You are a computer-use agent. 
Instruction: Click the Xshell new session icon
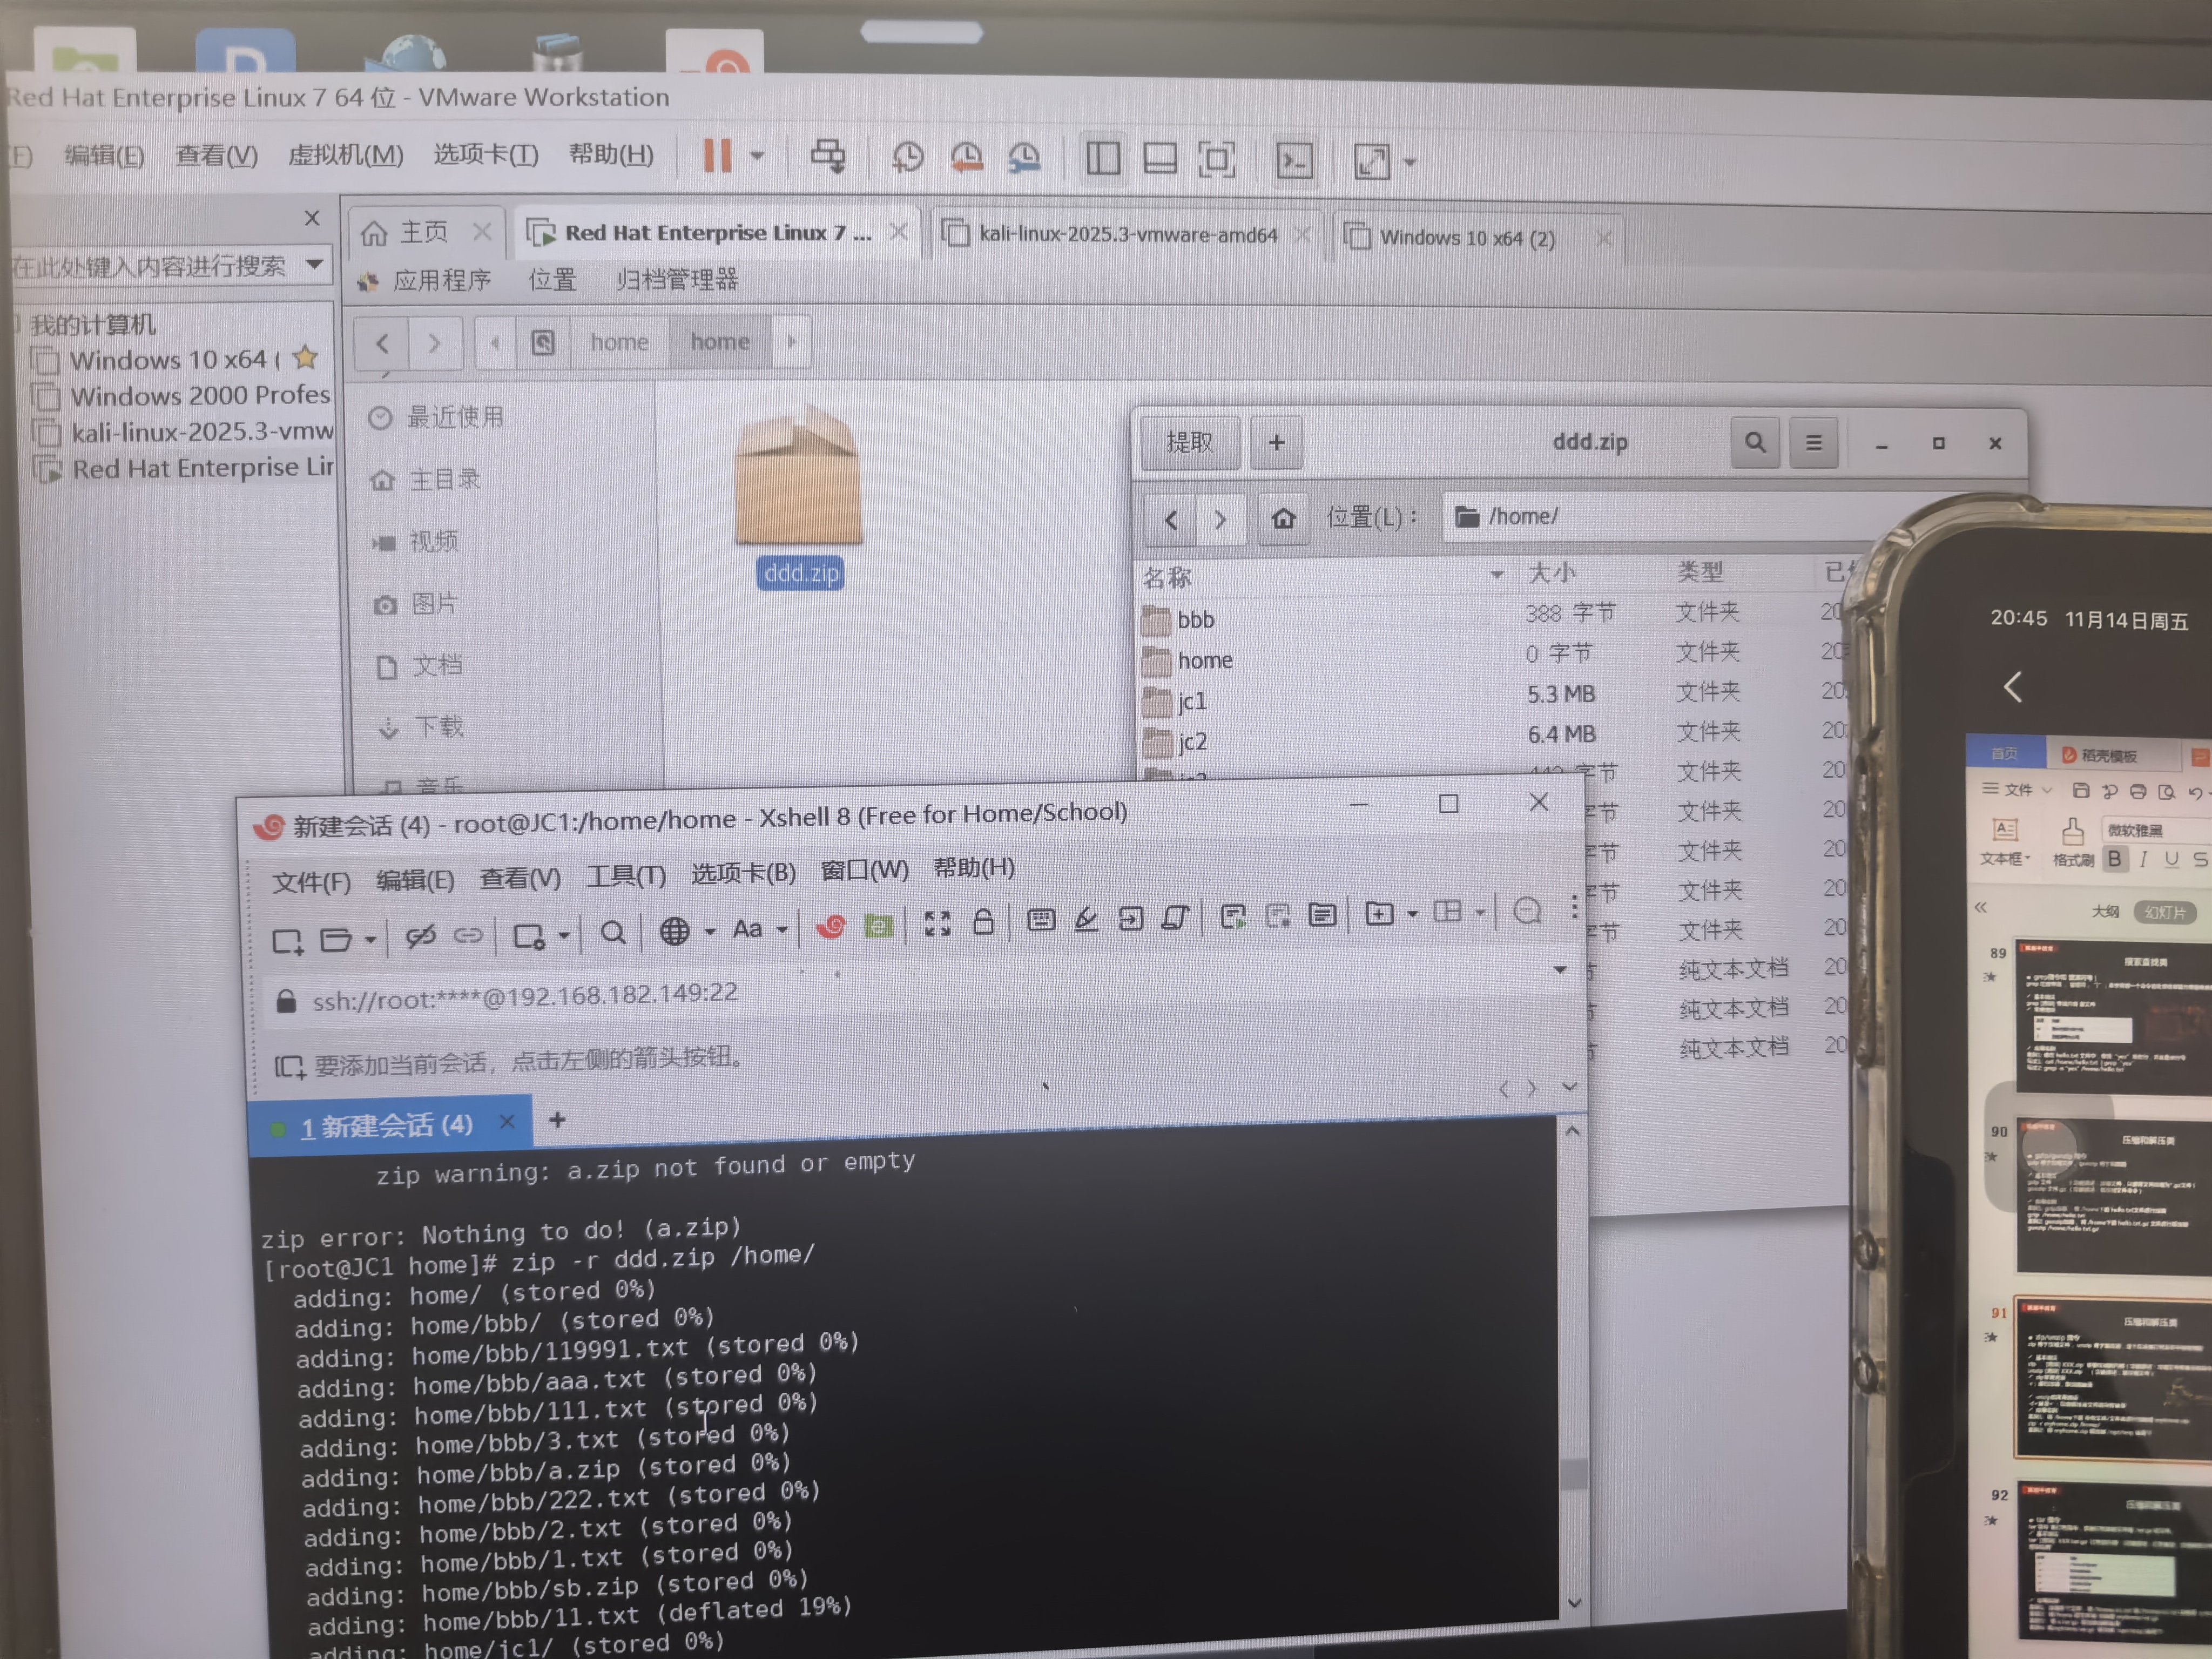pos(287,940)
